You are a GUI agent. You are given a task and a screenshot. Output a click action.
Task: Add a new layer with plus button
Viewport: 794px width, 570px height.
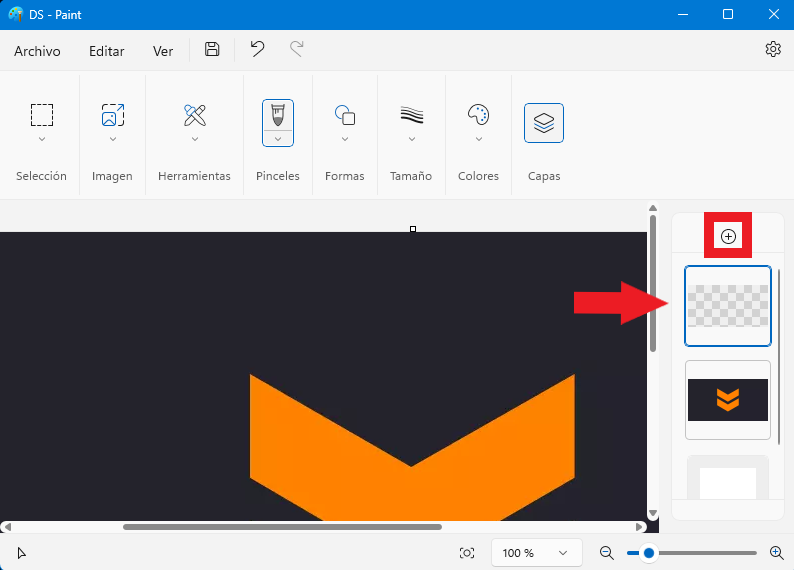pos(728,236)
